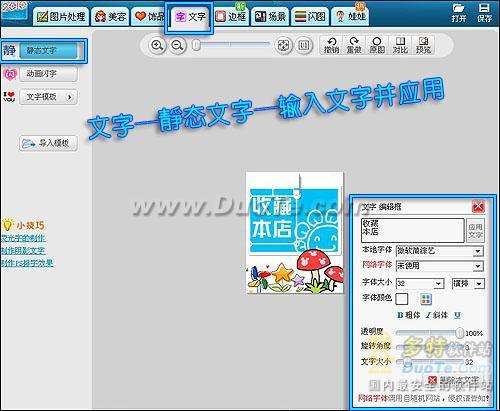
Task: Open the 对比 compare view icon
Action: point(400,45)
